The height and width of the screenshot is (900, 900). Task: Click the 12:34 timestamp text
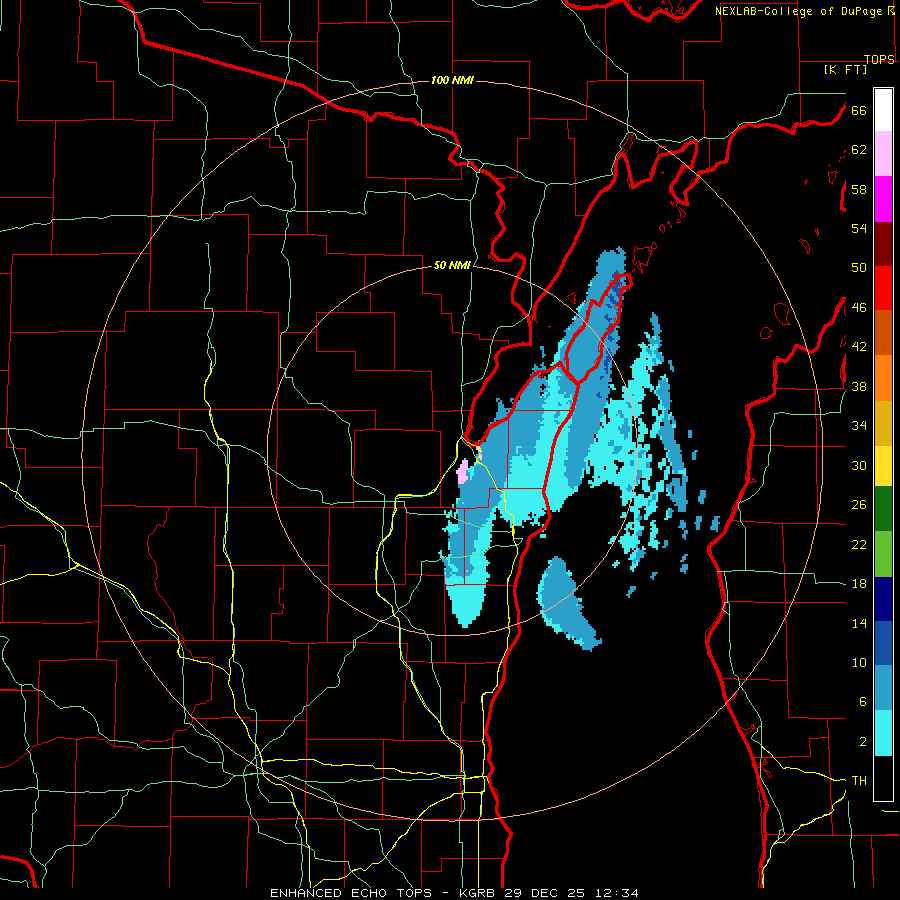tap(616, 893)
